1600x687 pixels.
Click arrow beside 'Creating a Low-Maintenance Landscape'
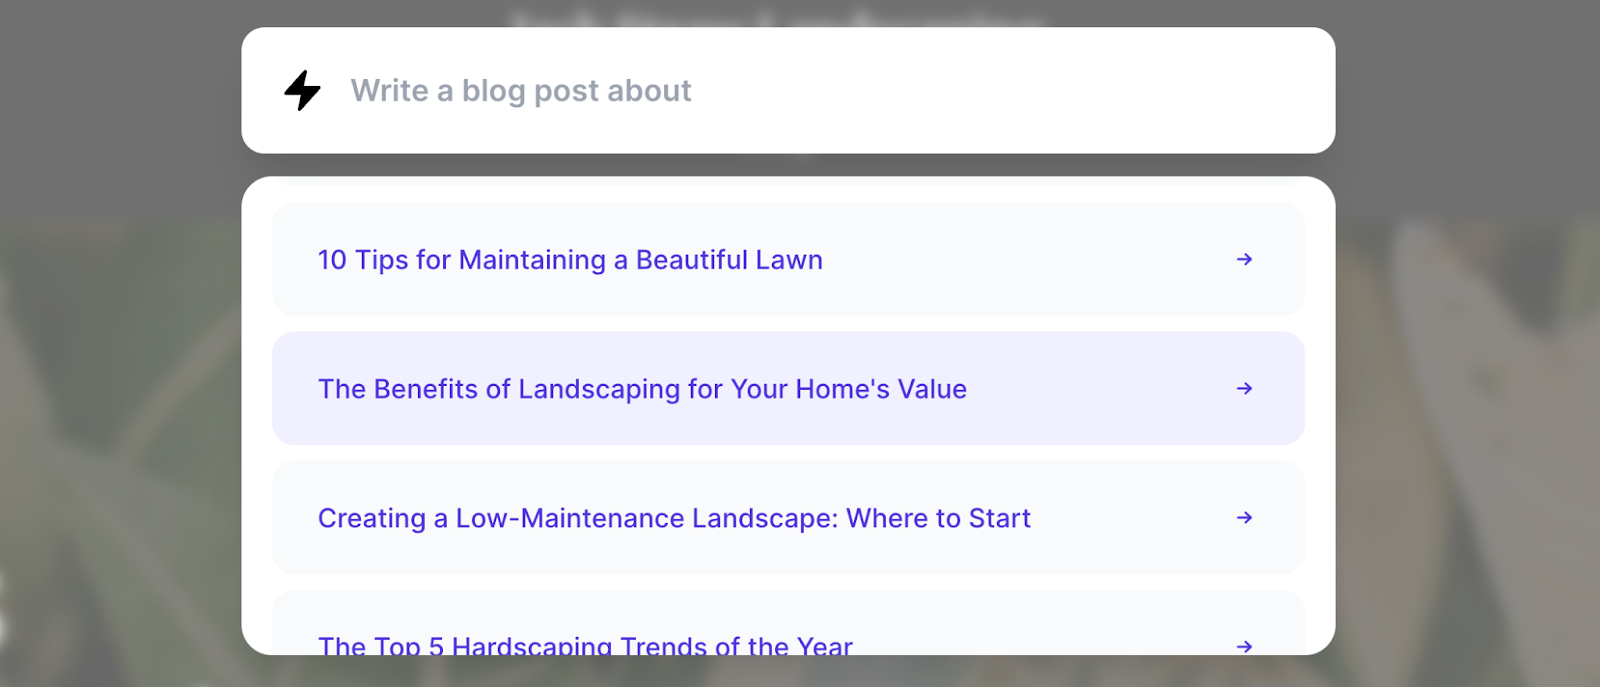click(1244, 518)
